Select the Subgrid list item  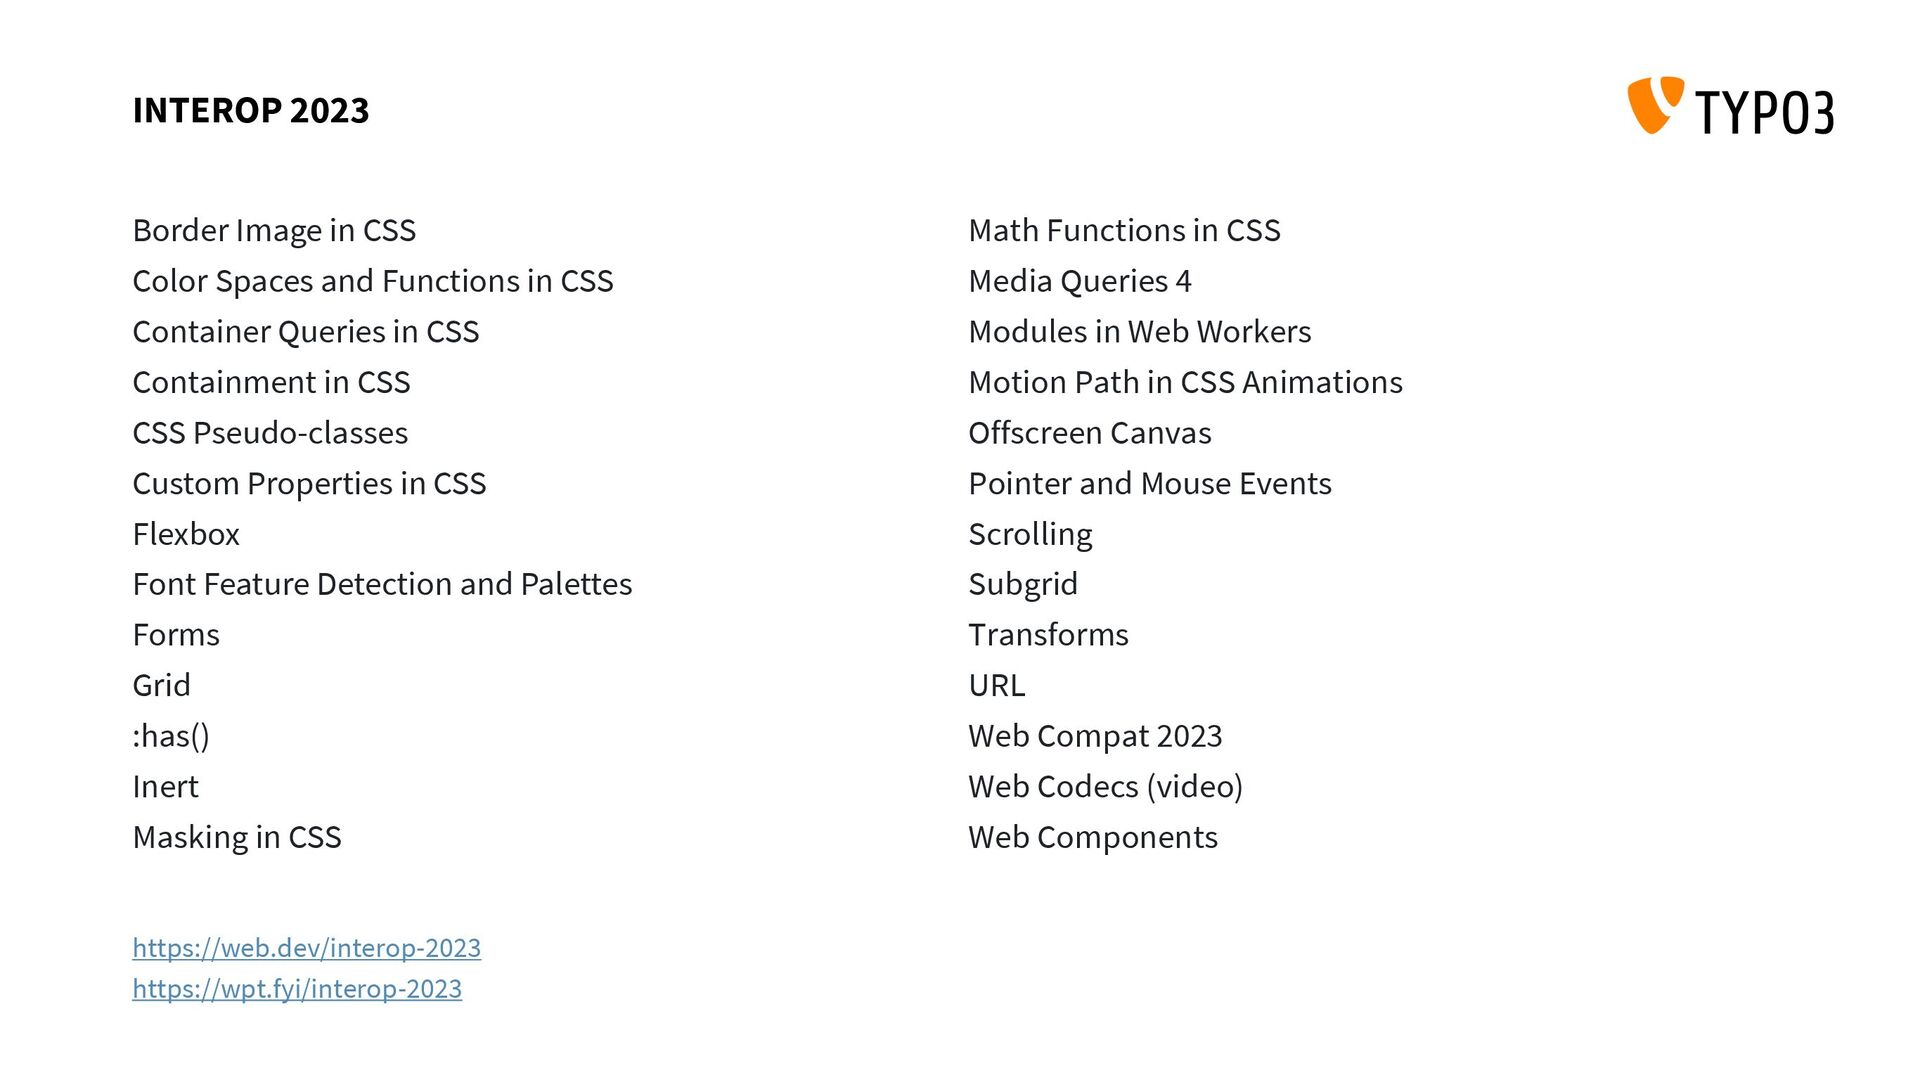pyautogui.click(x=1023, y=585)
